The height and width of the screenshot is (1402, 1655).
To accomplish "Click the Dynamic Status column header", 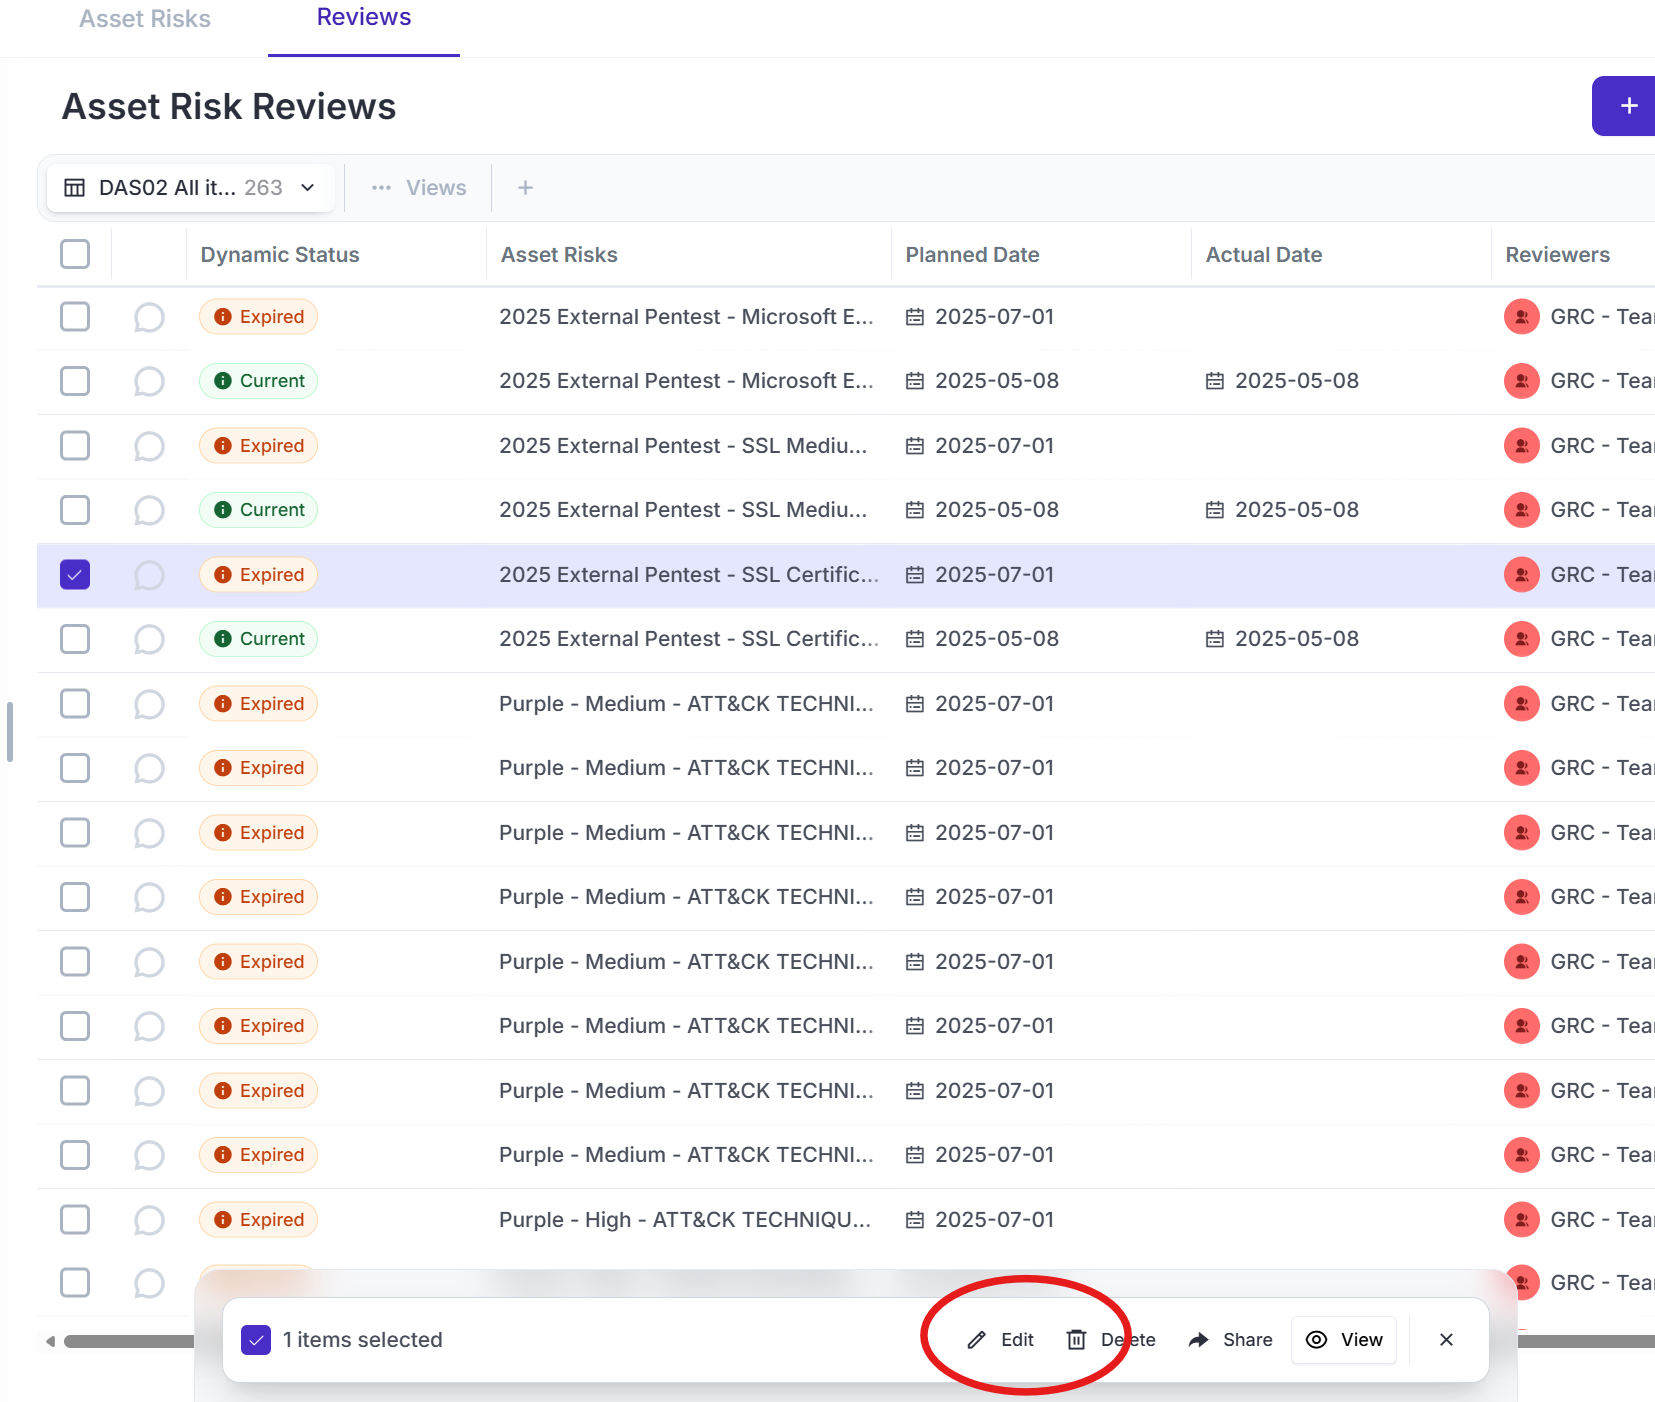I will pos(280,255).
